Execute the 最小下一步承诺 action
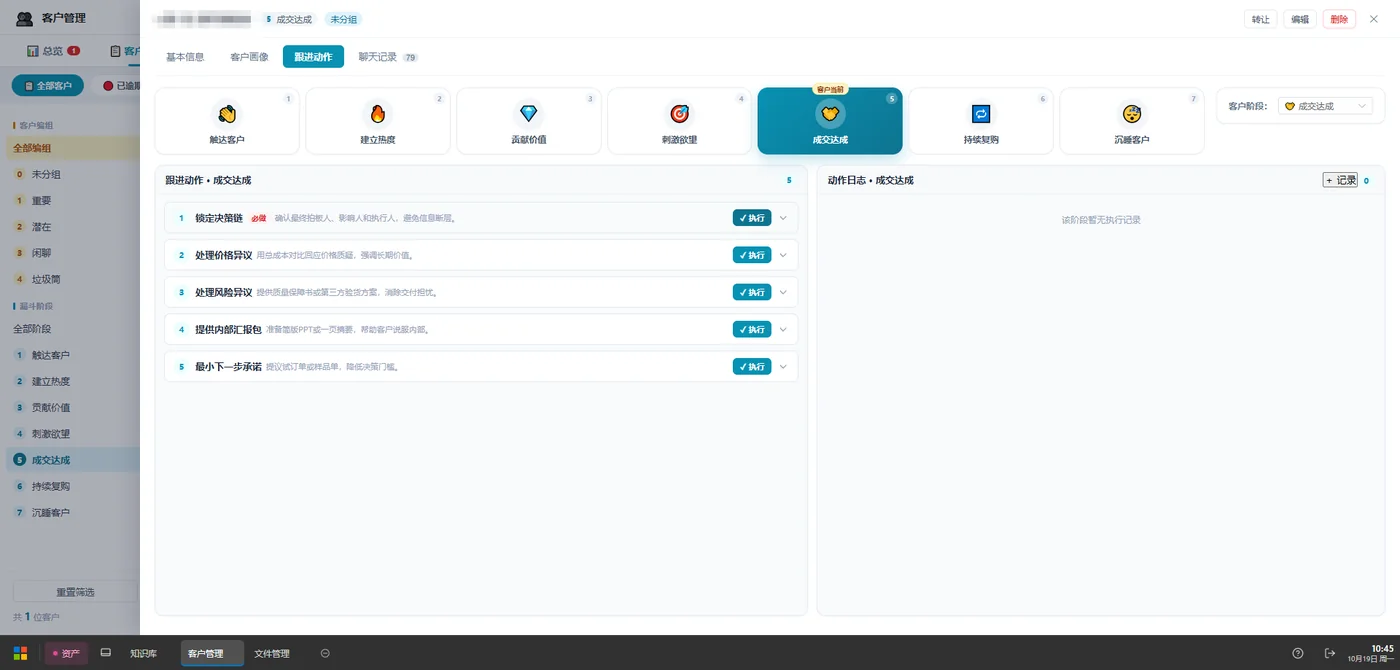 click(x=752, y=366)
